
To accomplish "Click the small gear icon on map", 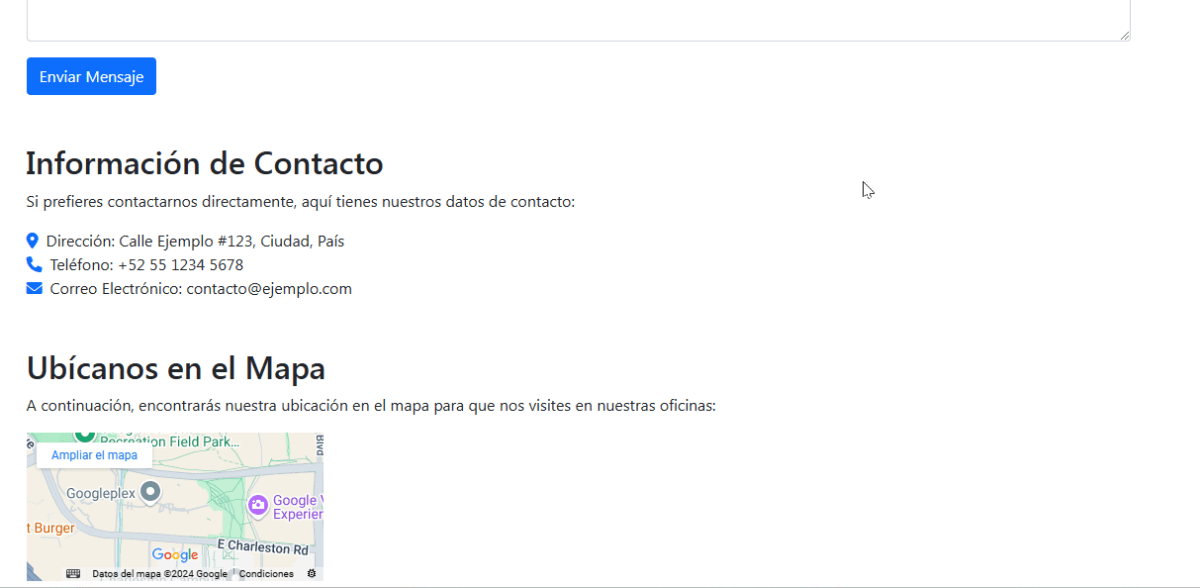I will pos(311,574).
